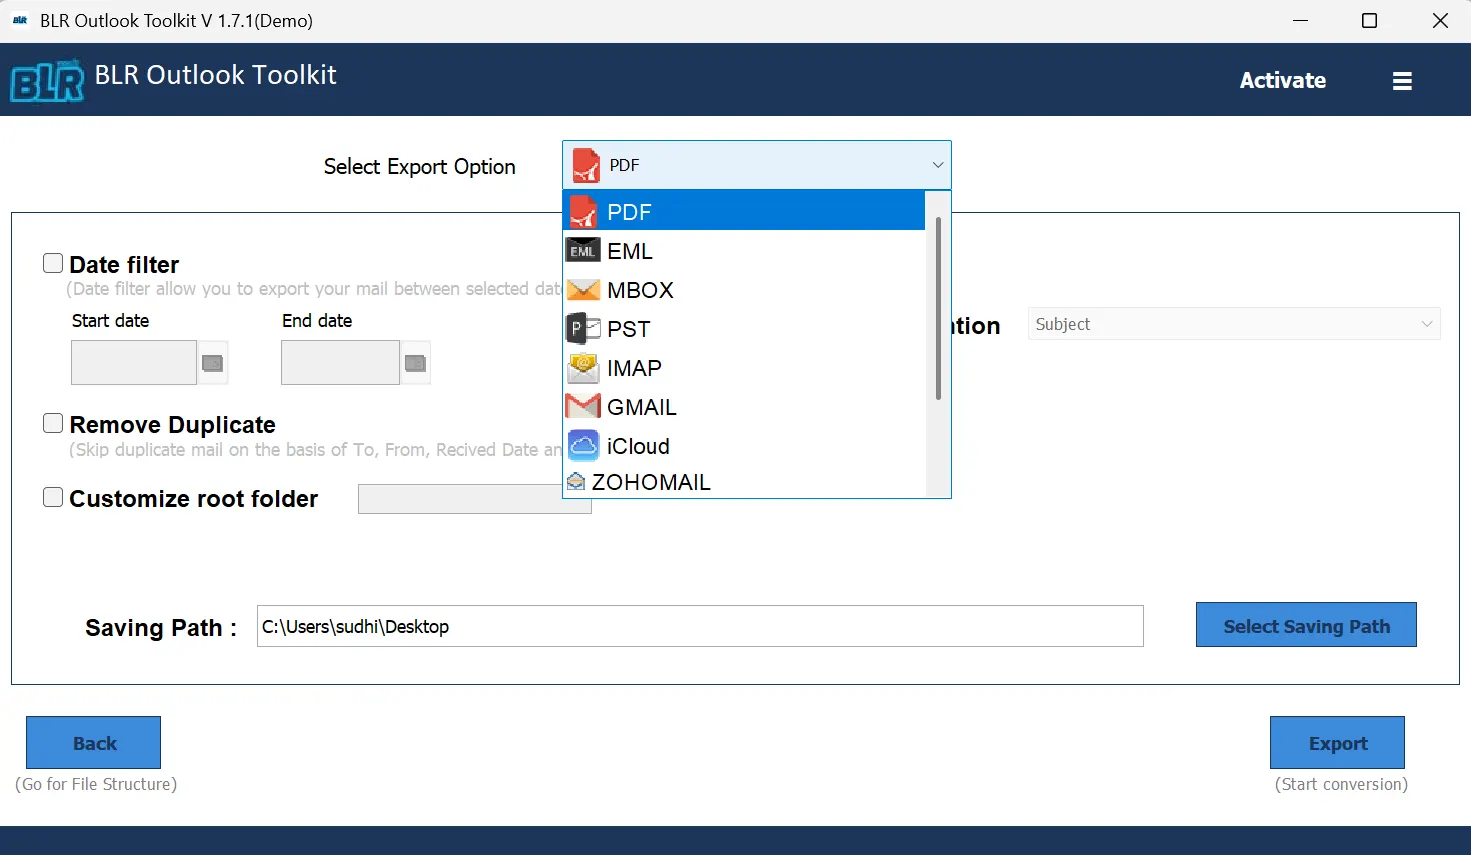Screen dimensions: 1471x855
Task: Select the PDF export format icon
Action: click(585, 211)
